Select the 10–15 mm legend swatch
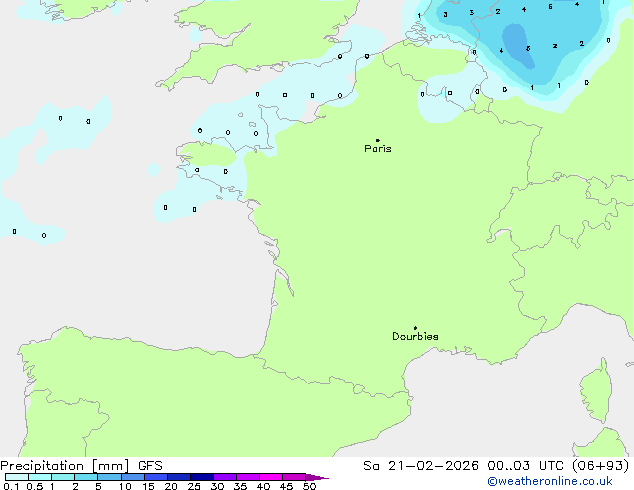The height and width of the screenshot is (490, 634). coord(132,477)
